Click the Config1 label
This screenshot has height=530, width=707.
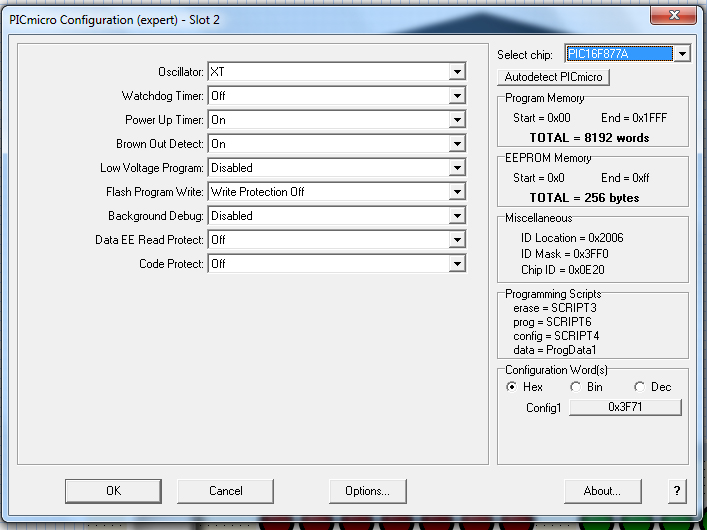pos(543,408)
